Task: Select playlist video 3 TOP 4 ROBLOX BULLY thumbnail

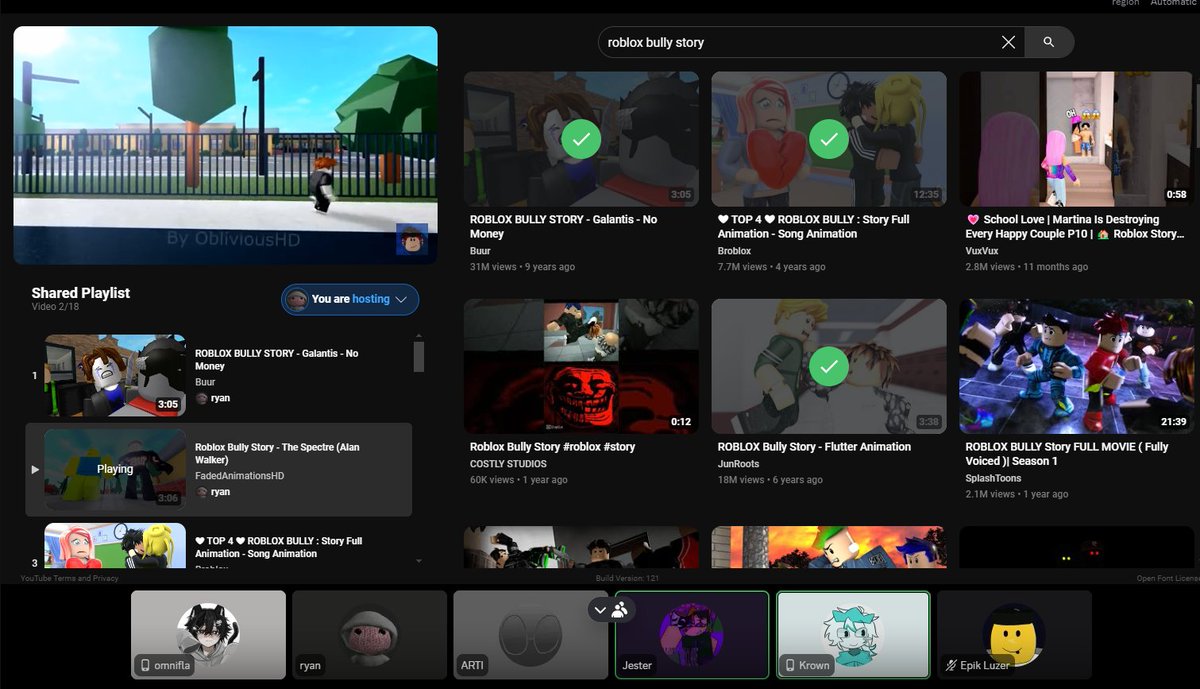Action: pyautogui.click(x=115, y=546)
